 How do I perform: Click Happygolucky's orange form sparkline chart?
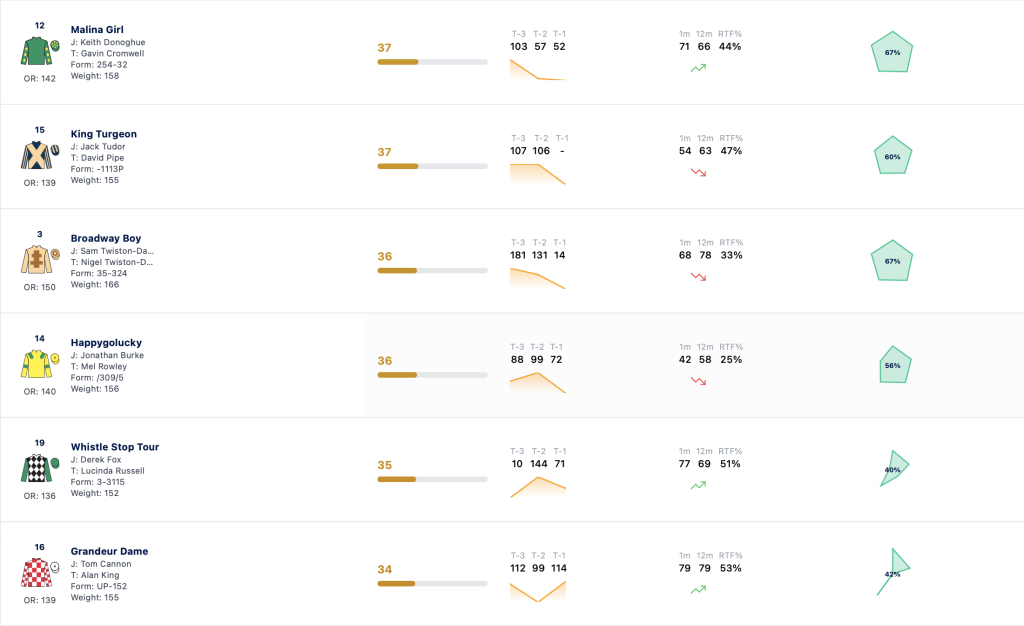(x=537, y=383)
